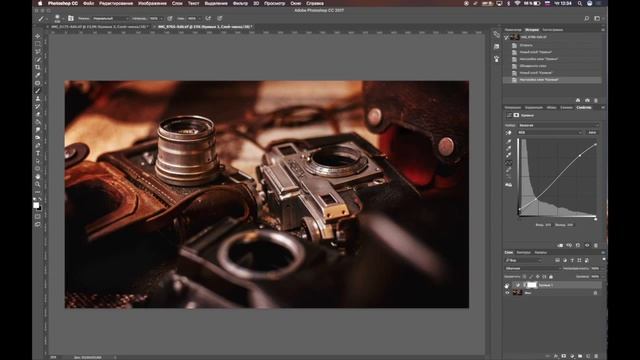Screen dimensions: 640x360
Task: Select the Zoom tool in the toolbar
Action: 38,184
